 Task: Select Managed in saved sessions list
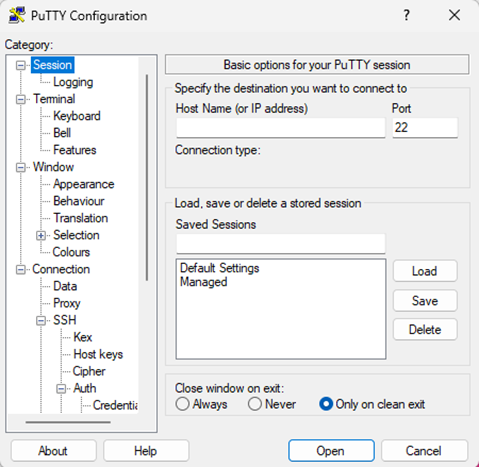pos(204,282)
